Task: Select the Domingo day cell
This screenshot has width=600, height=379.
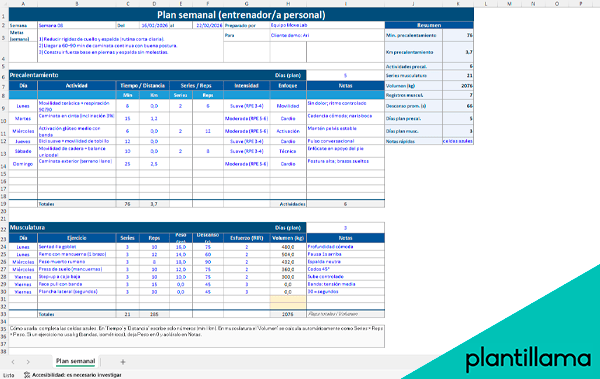Action: pyautogui.click(x=23, y=164)
